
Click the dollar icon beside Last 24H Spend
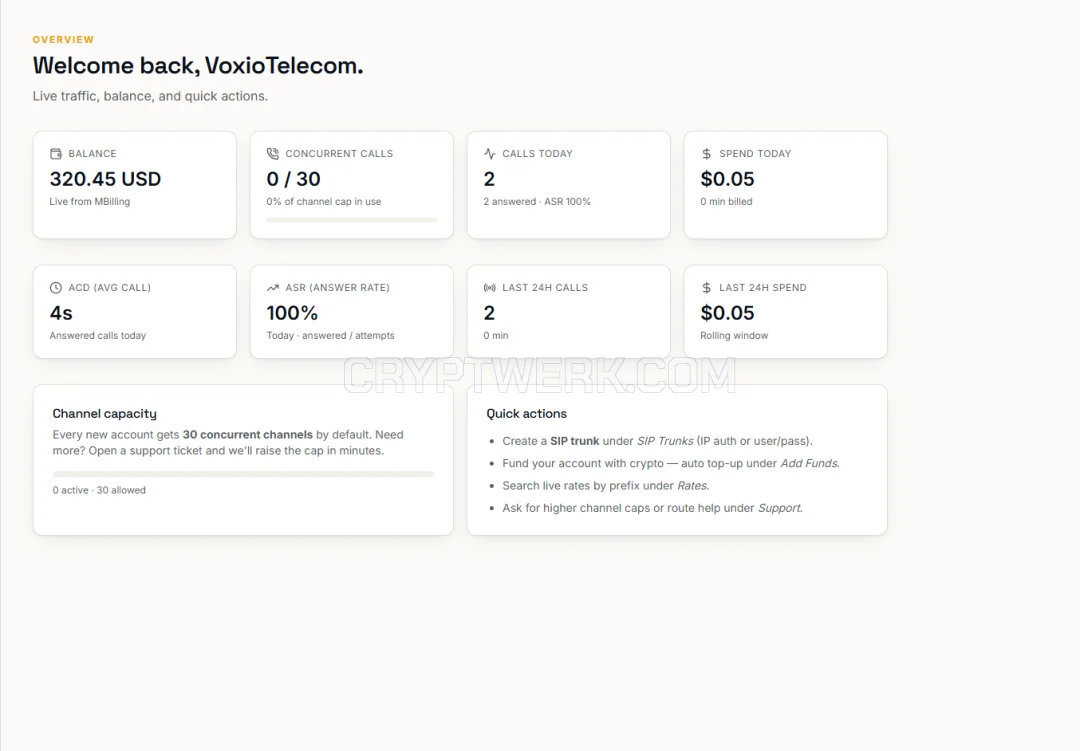pyautogui.click(x=707, y=287)
